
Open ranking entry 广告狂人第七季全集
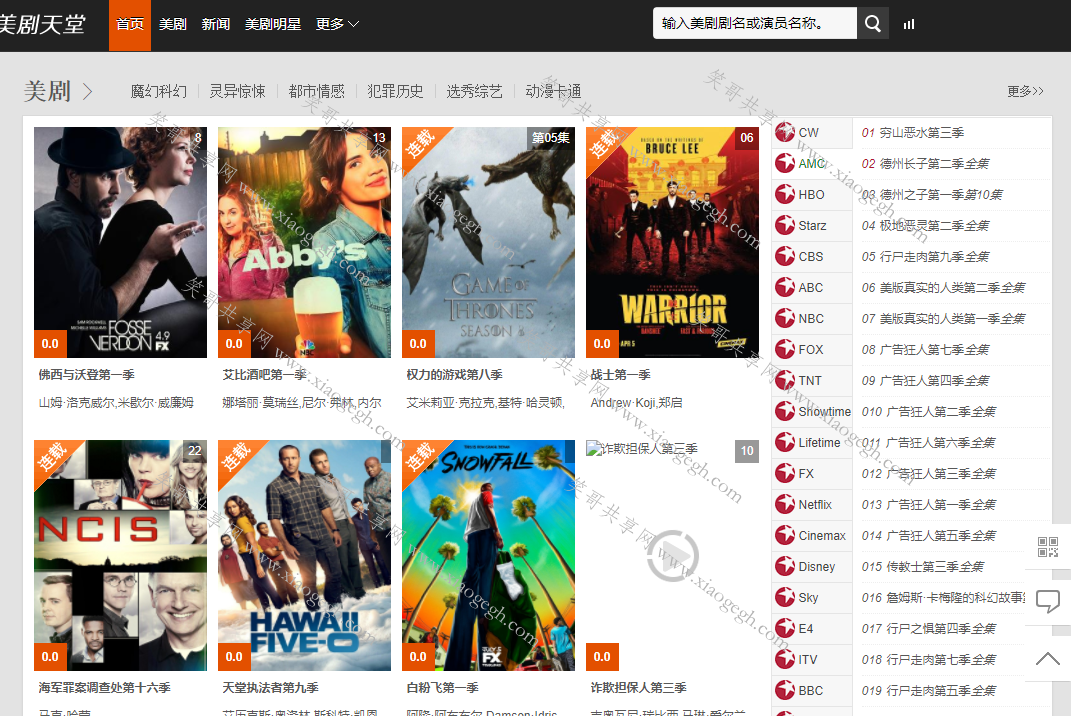(x=934, y=349)
